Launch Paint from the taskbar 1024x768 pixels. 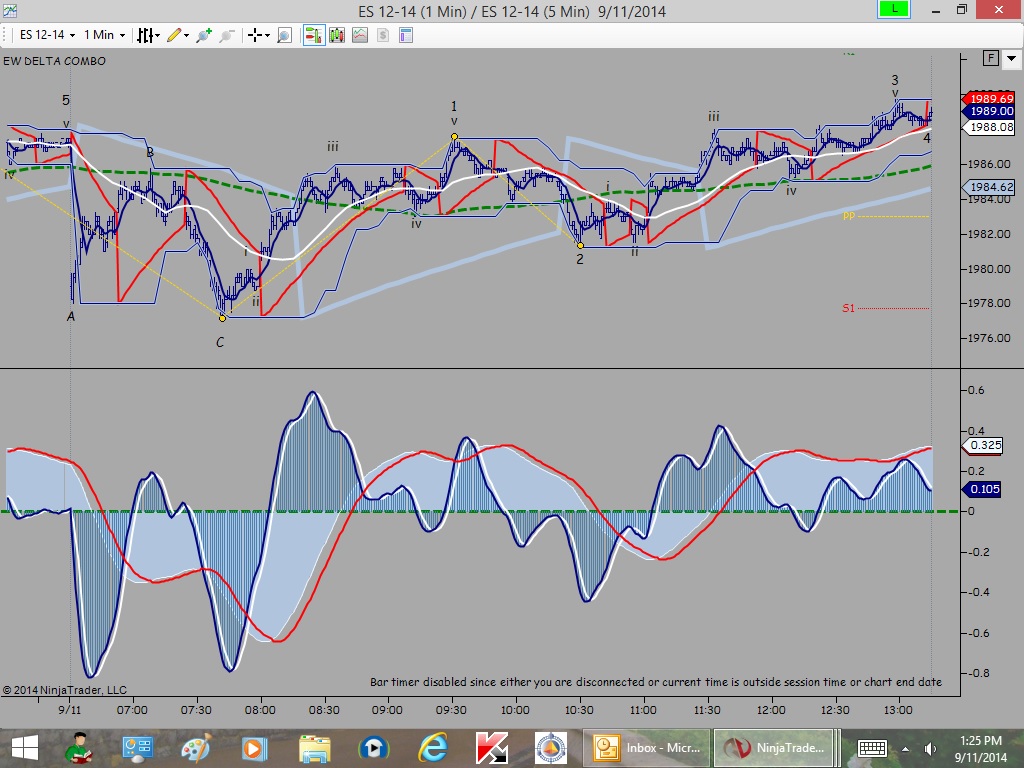(x=196, y=748)
